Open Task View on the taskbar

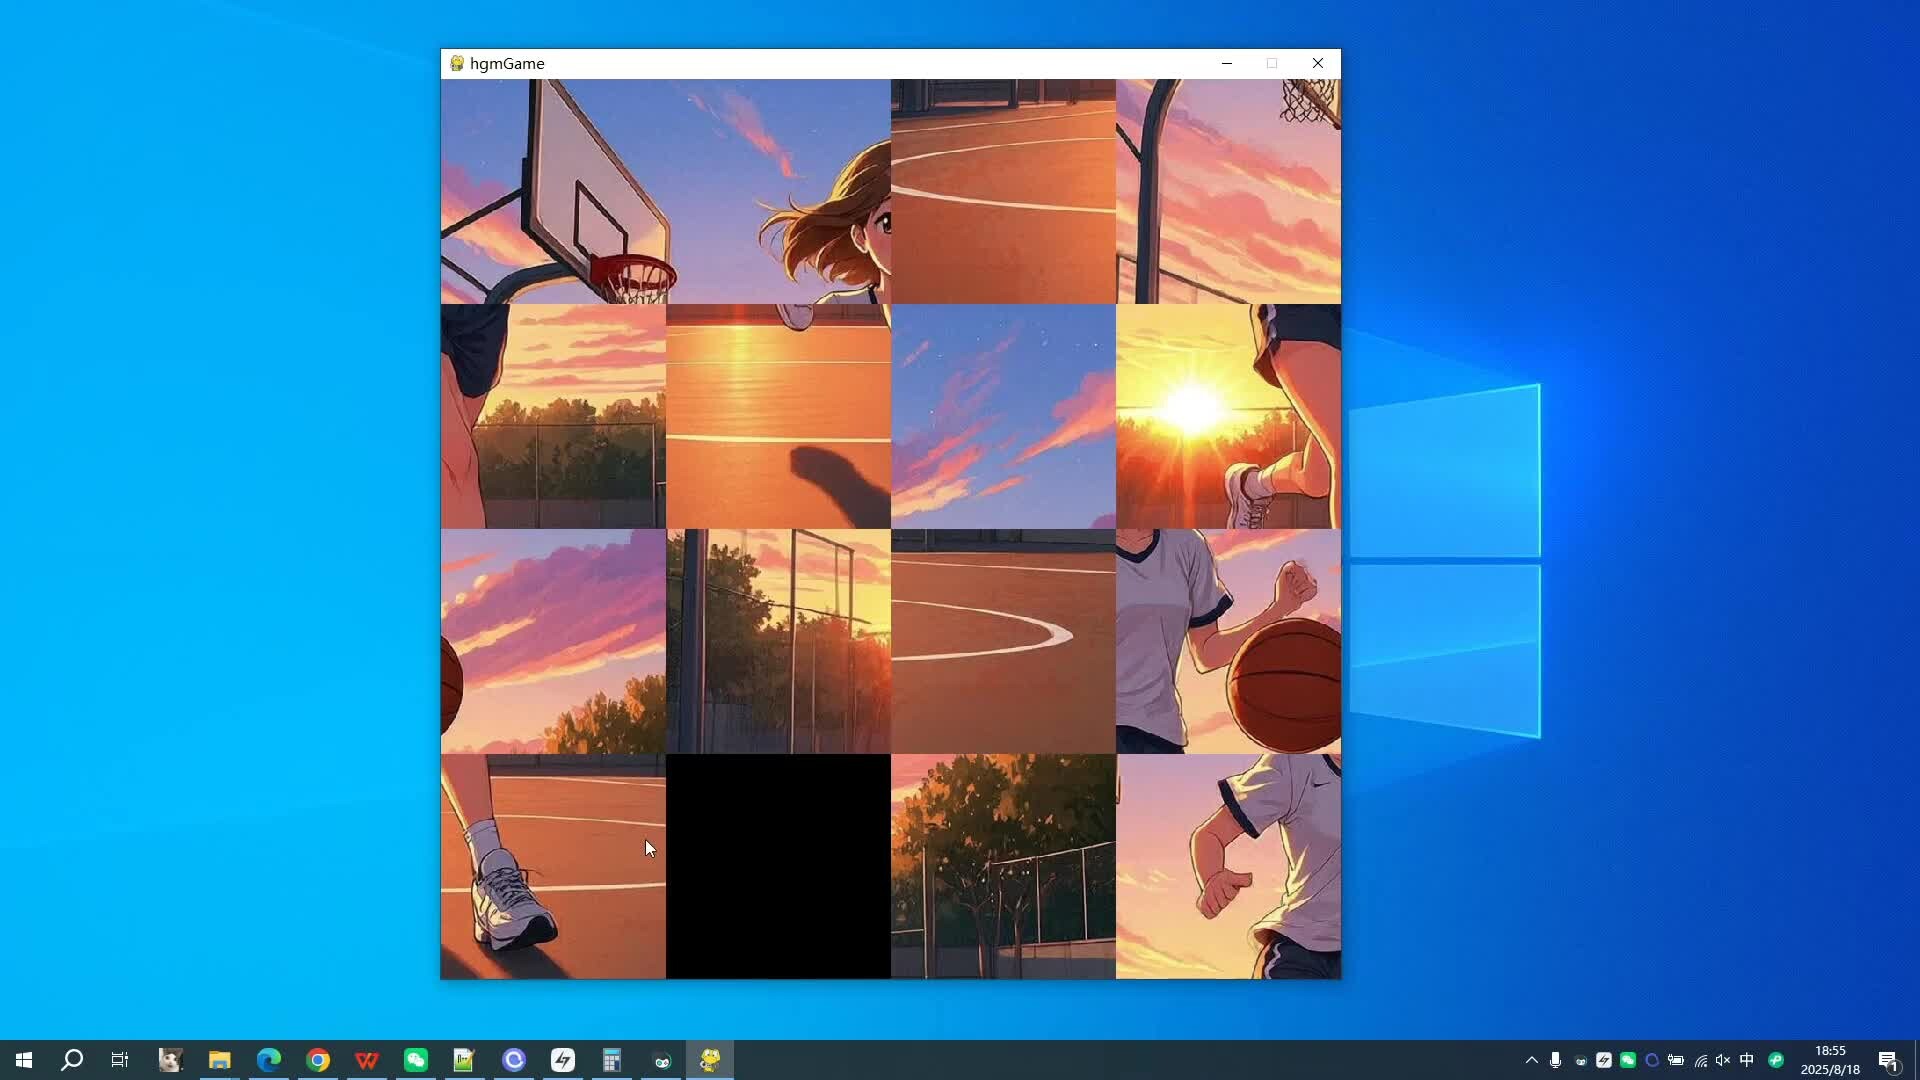[x=120, y=1060]
